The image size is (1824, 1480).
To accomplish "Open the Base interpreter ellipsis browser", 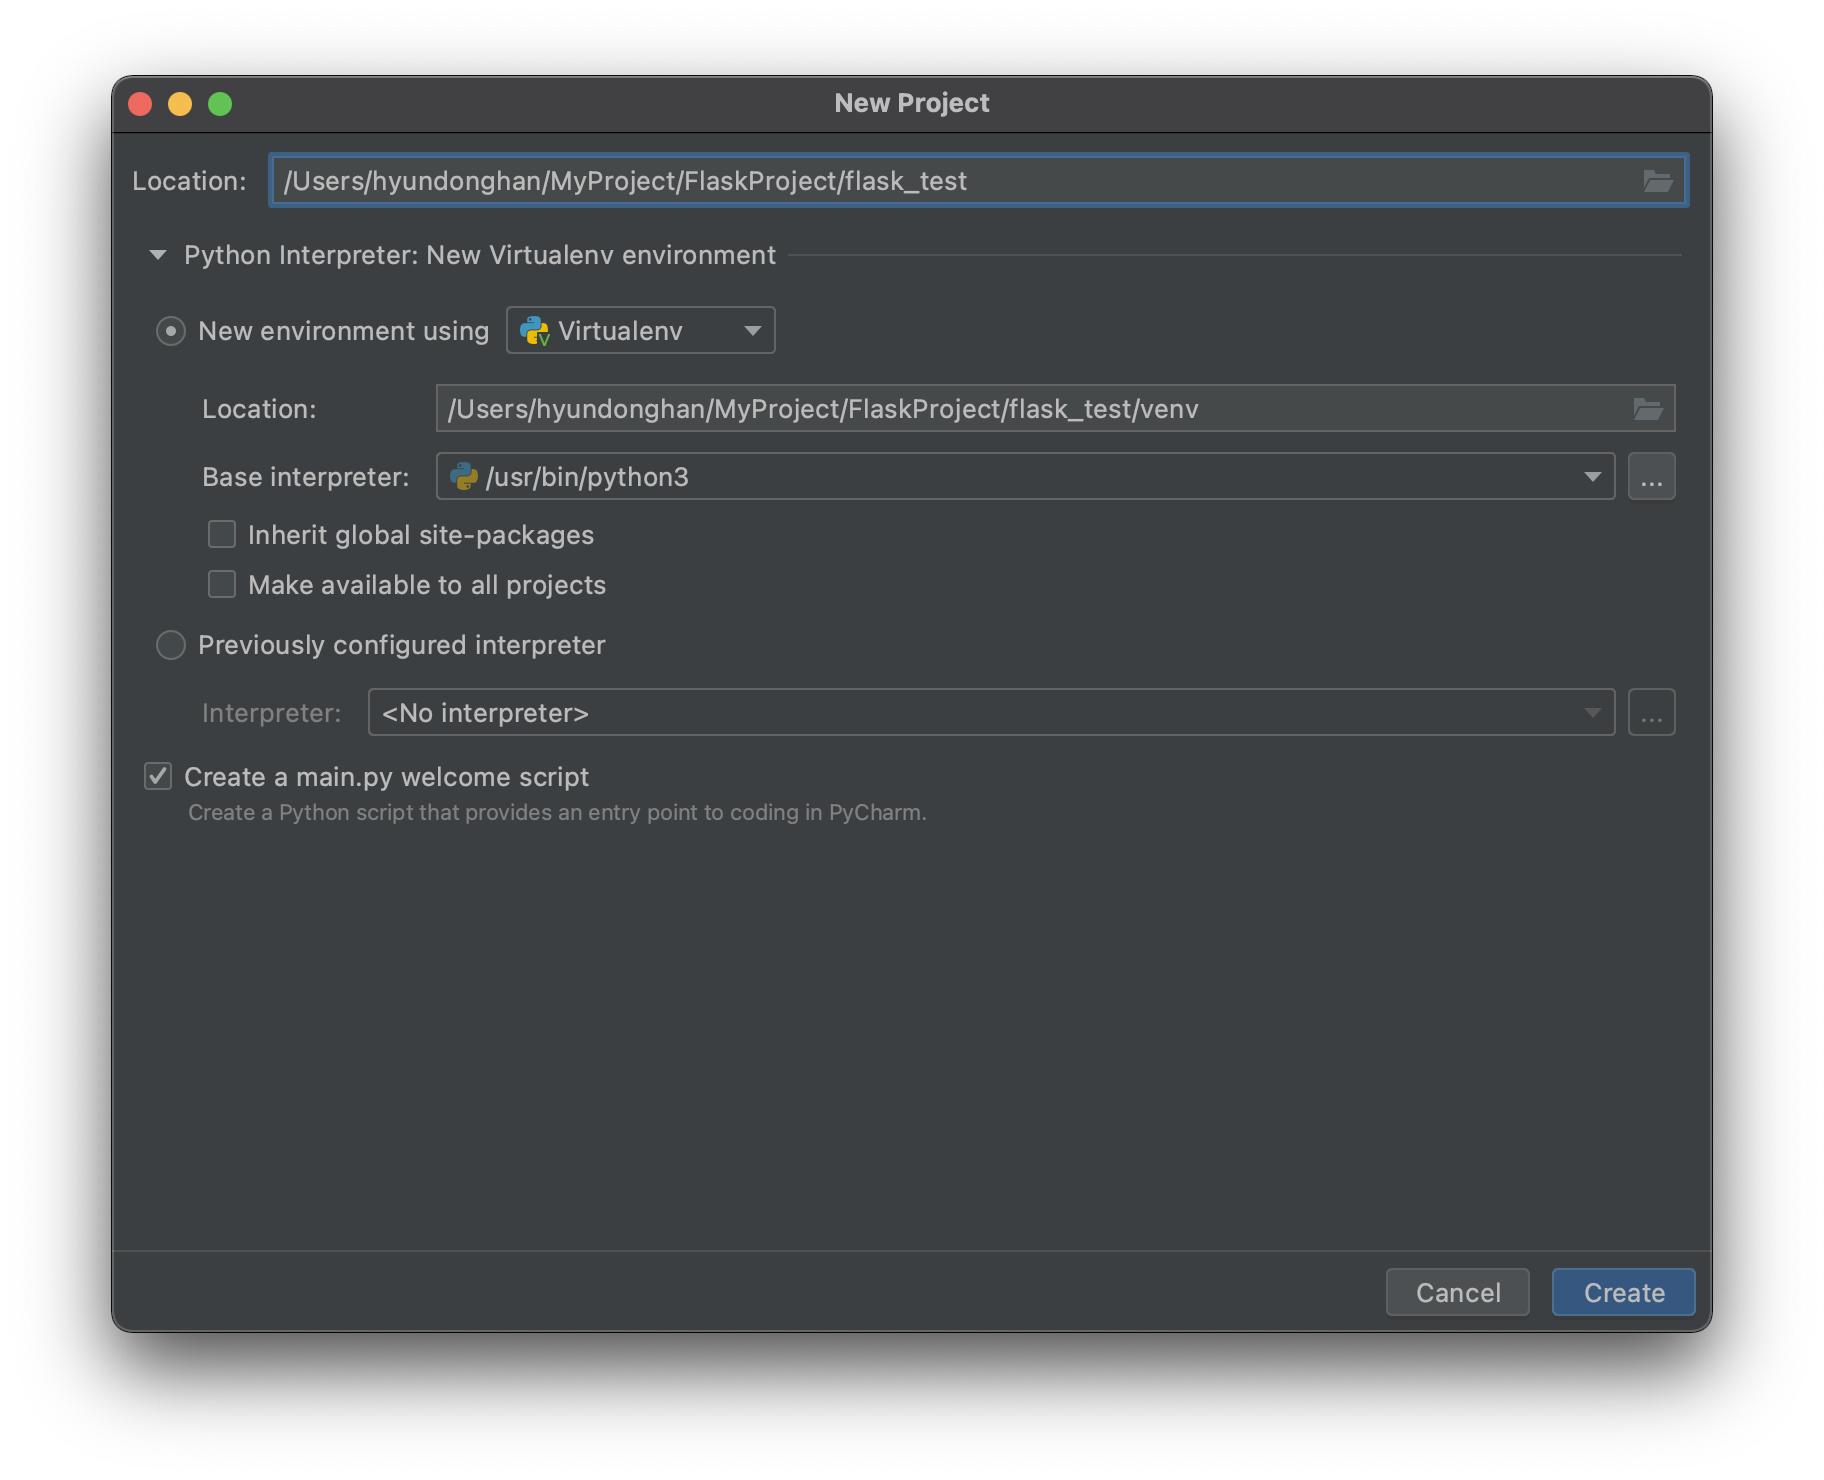I will pos(1651,476).
